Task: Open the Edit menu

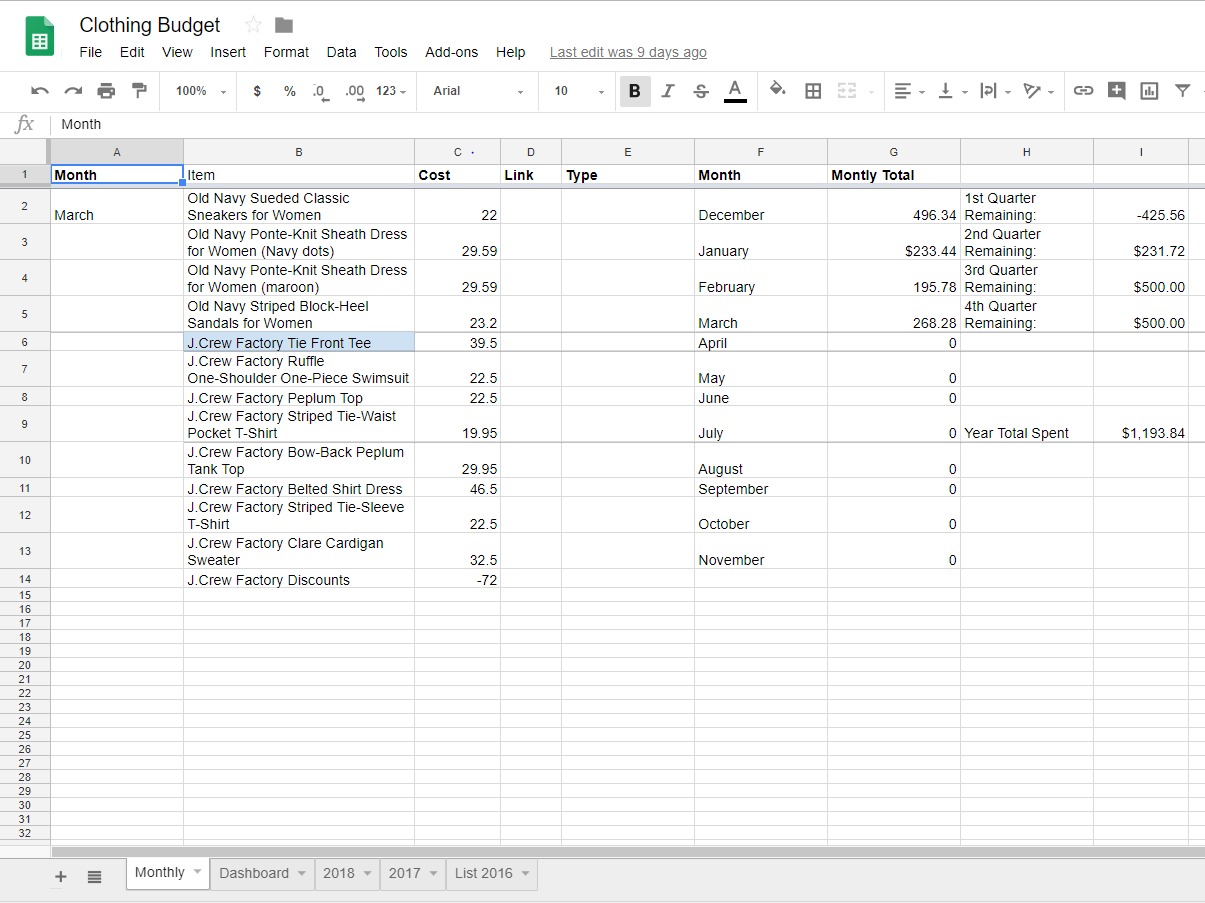Action: click(132, 52)
